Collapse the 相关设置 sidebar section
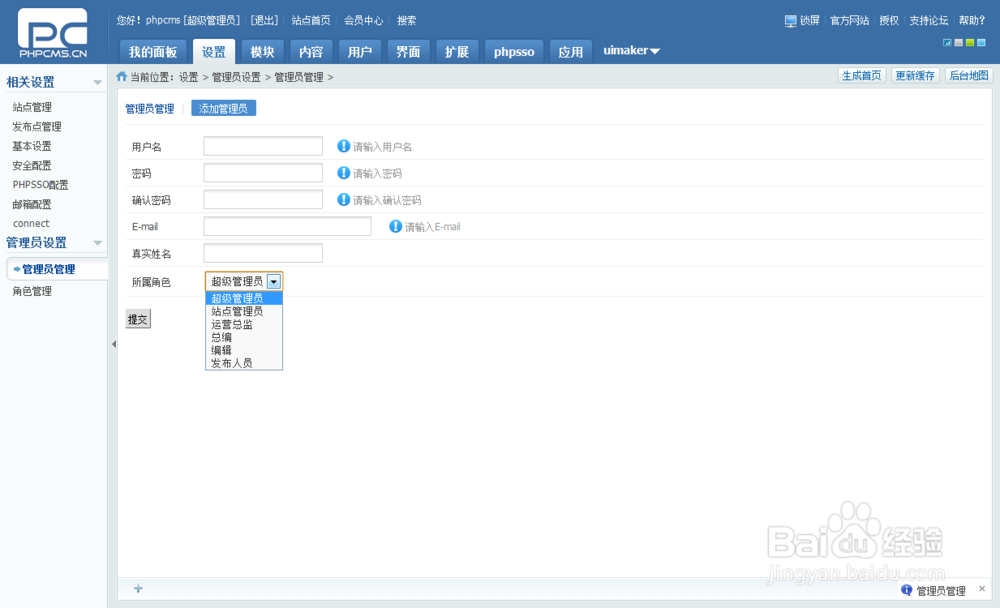The height and width of the screenshot is (608, 1000). pyautogui.click(x=97, y=82)
